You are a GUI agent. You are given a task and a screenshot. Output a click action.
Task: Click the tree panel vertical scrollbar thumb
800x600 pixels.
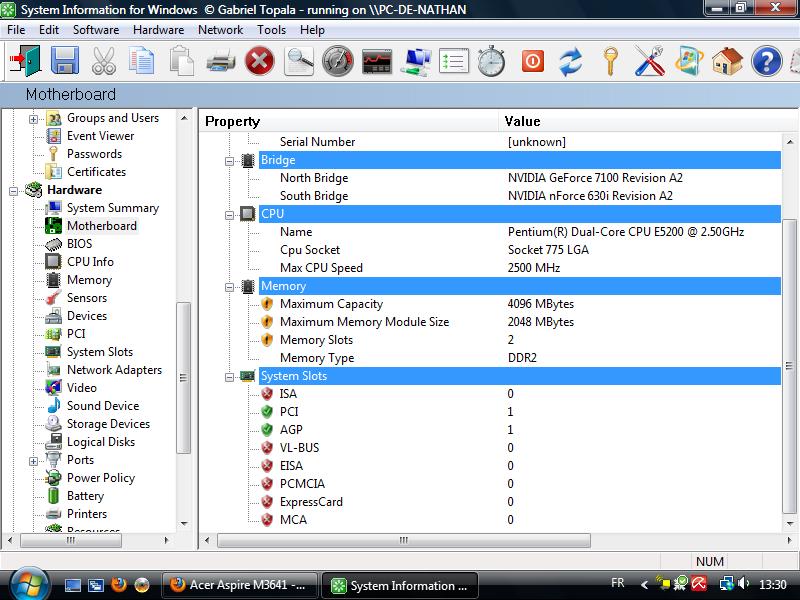[x=183, y=378]
